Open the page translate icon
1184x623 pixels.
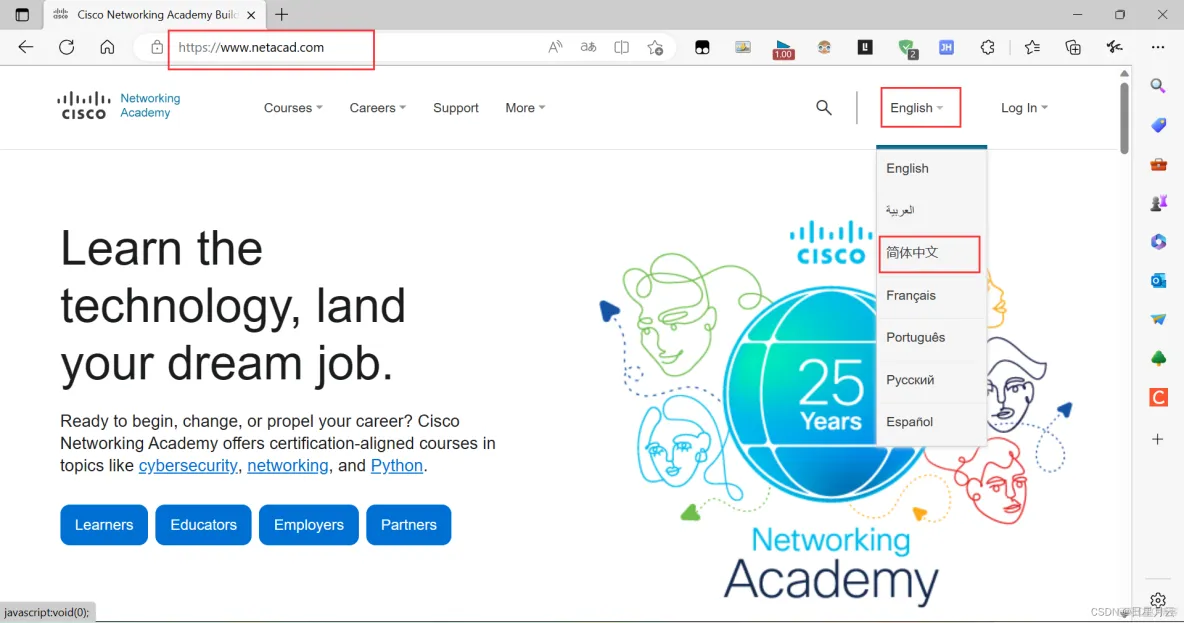pos(588,47)
